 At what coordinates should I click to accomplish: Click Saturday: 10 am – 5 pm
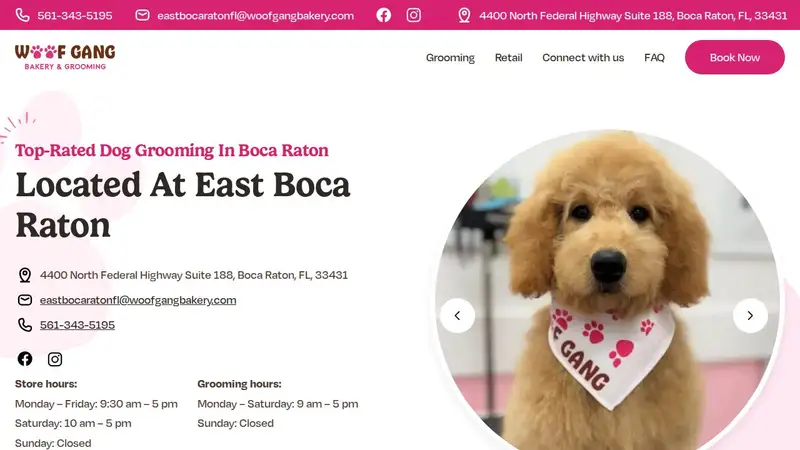pos(73,423)
